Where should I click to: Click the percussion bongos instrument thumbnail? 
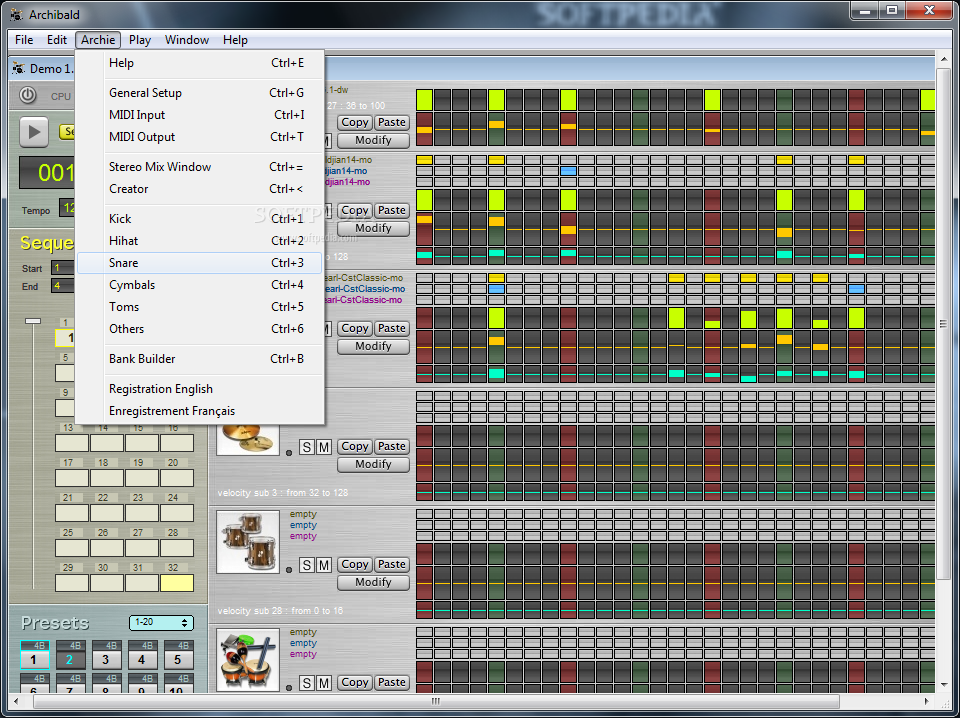tap(248, 660)
